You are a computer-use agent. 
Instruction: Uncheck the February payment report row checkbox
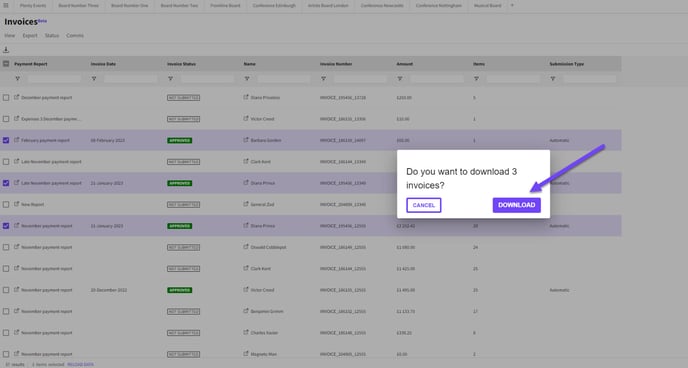[6, 140]
